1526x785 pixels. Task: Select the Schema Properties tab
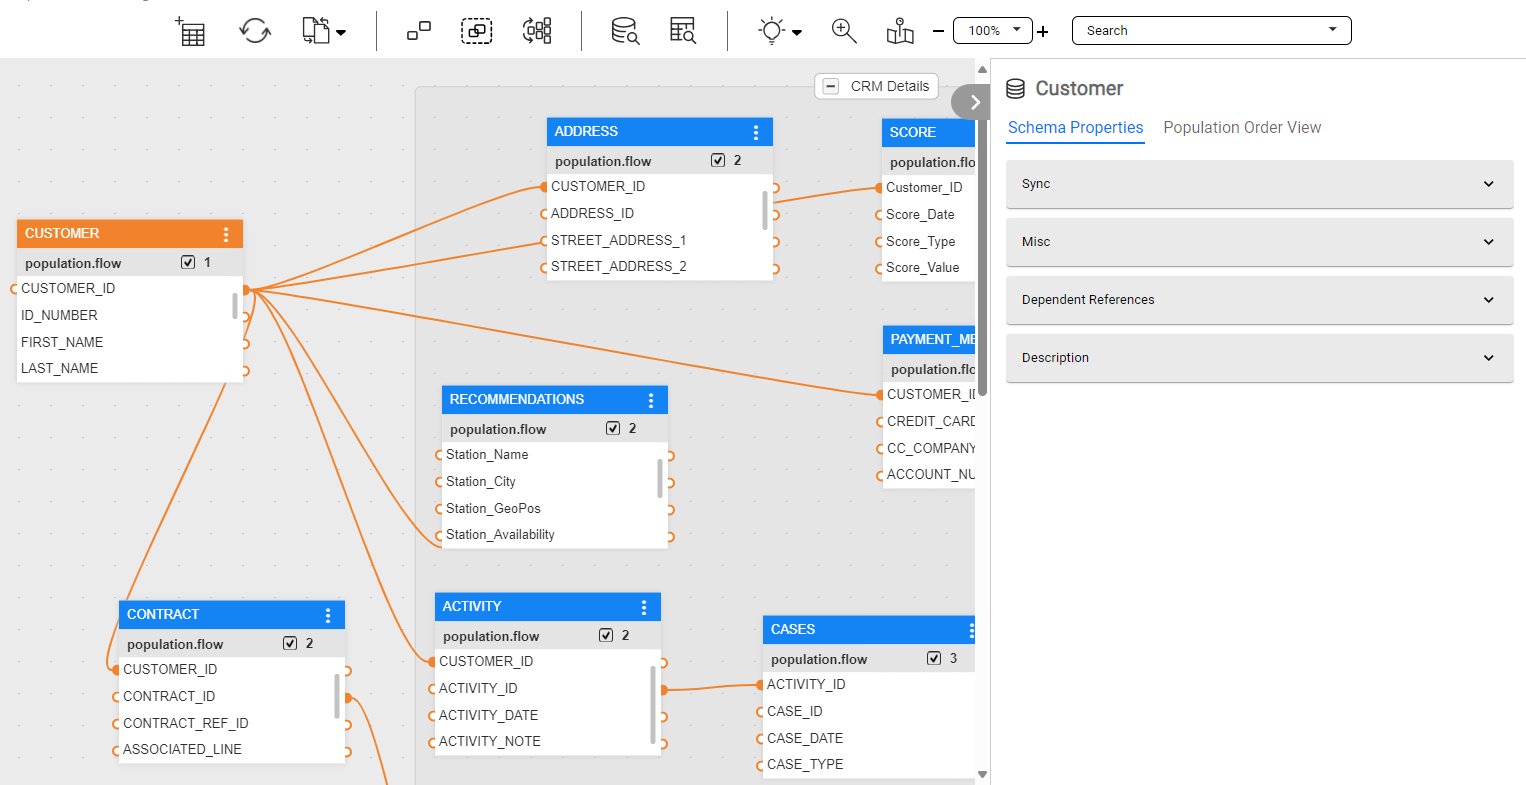pos(1075,128)
